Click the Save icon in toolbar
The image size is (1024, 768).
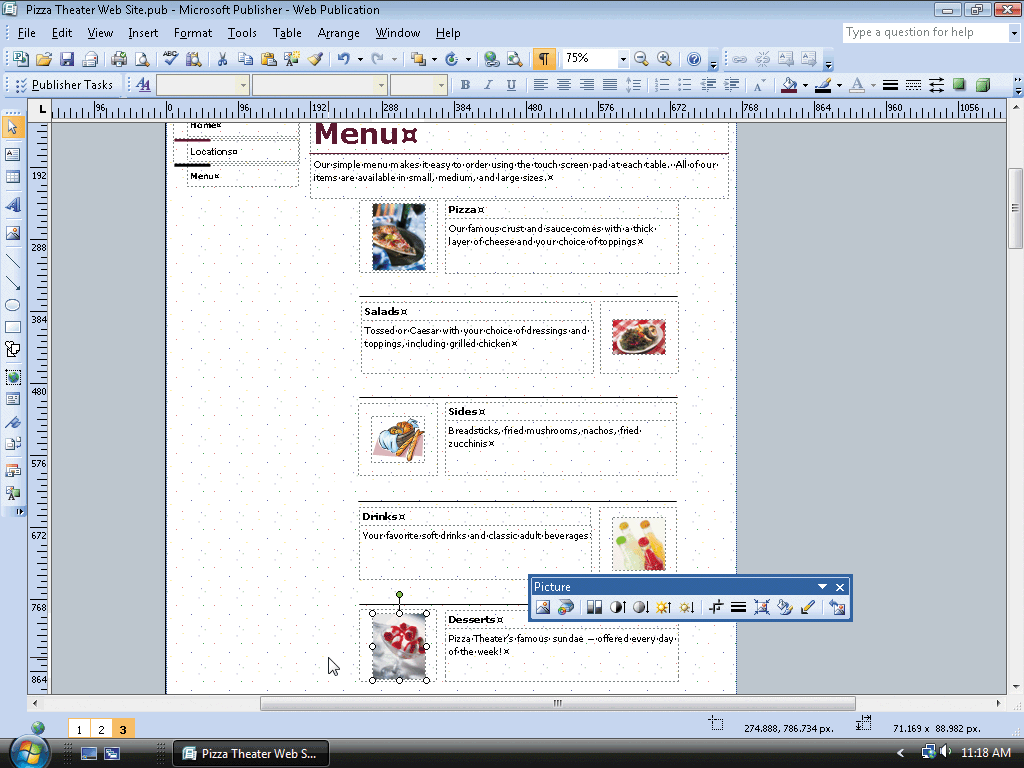click(67, 59)
